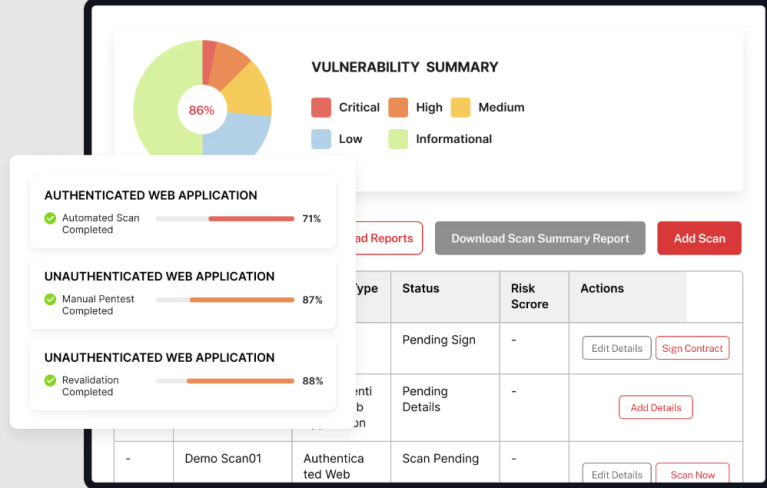Viewport: 767px width, 488px height.
Task: Click the VULNERABILITY SUMMARY heading
Action: pyautogui.click(x=405, y=67)
